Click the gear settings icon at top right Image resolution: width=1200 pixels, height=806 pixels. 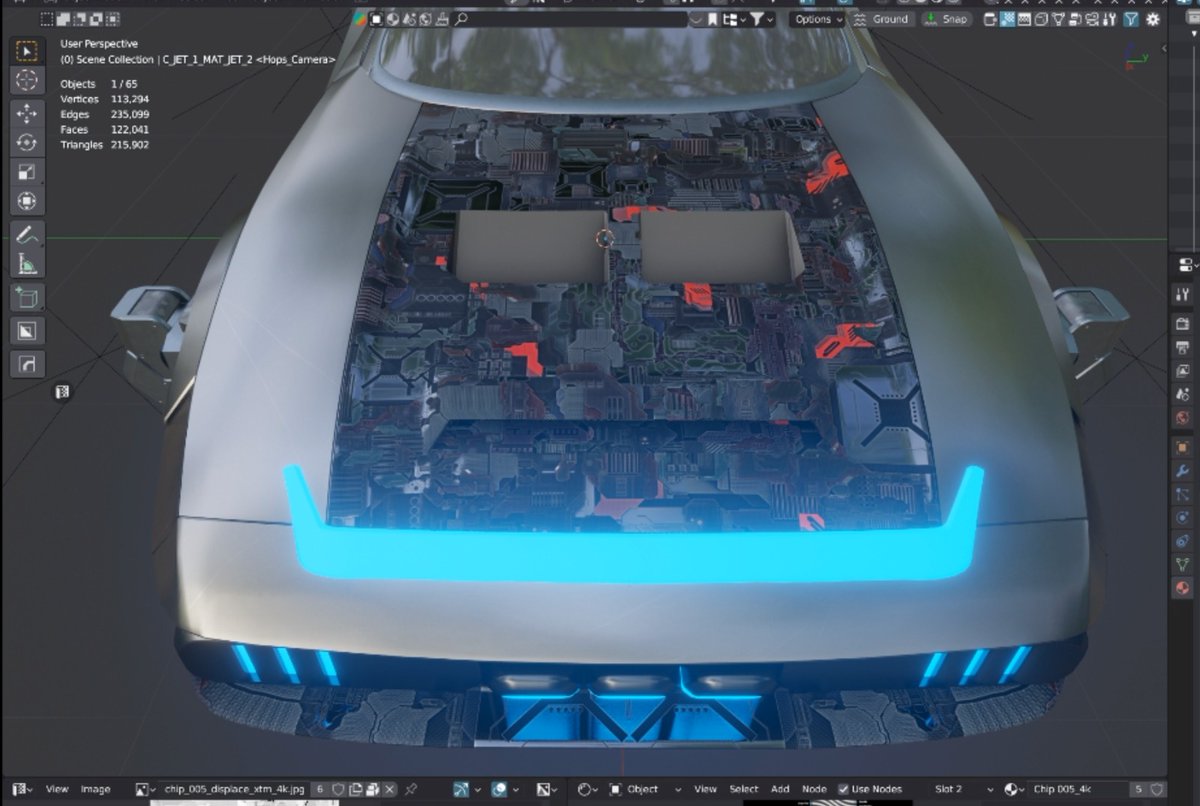(1153, 19)
